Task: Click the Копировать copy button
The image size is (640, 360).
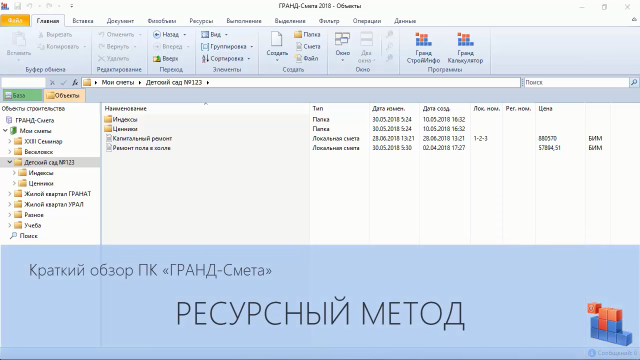Action: 58,47
